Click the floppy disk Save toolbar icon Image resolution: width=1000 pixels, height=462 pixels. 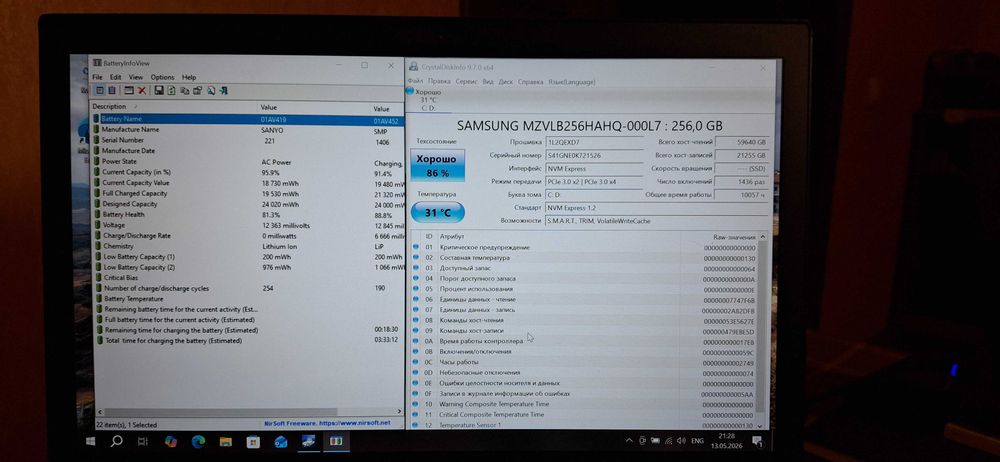coord(159,91)
